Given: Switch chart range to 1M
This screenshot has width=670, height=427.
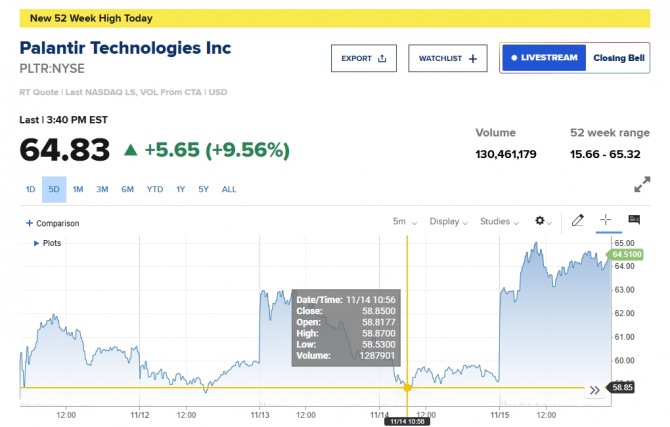Looking at the screenshot, I should [78, 189].
